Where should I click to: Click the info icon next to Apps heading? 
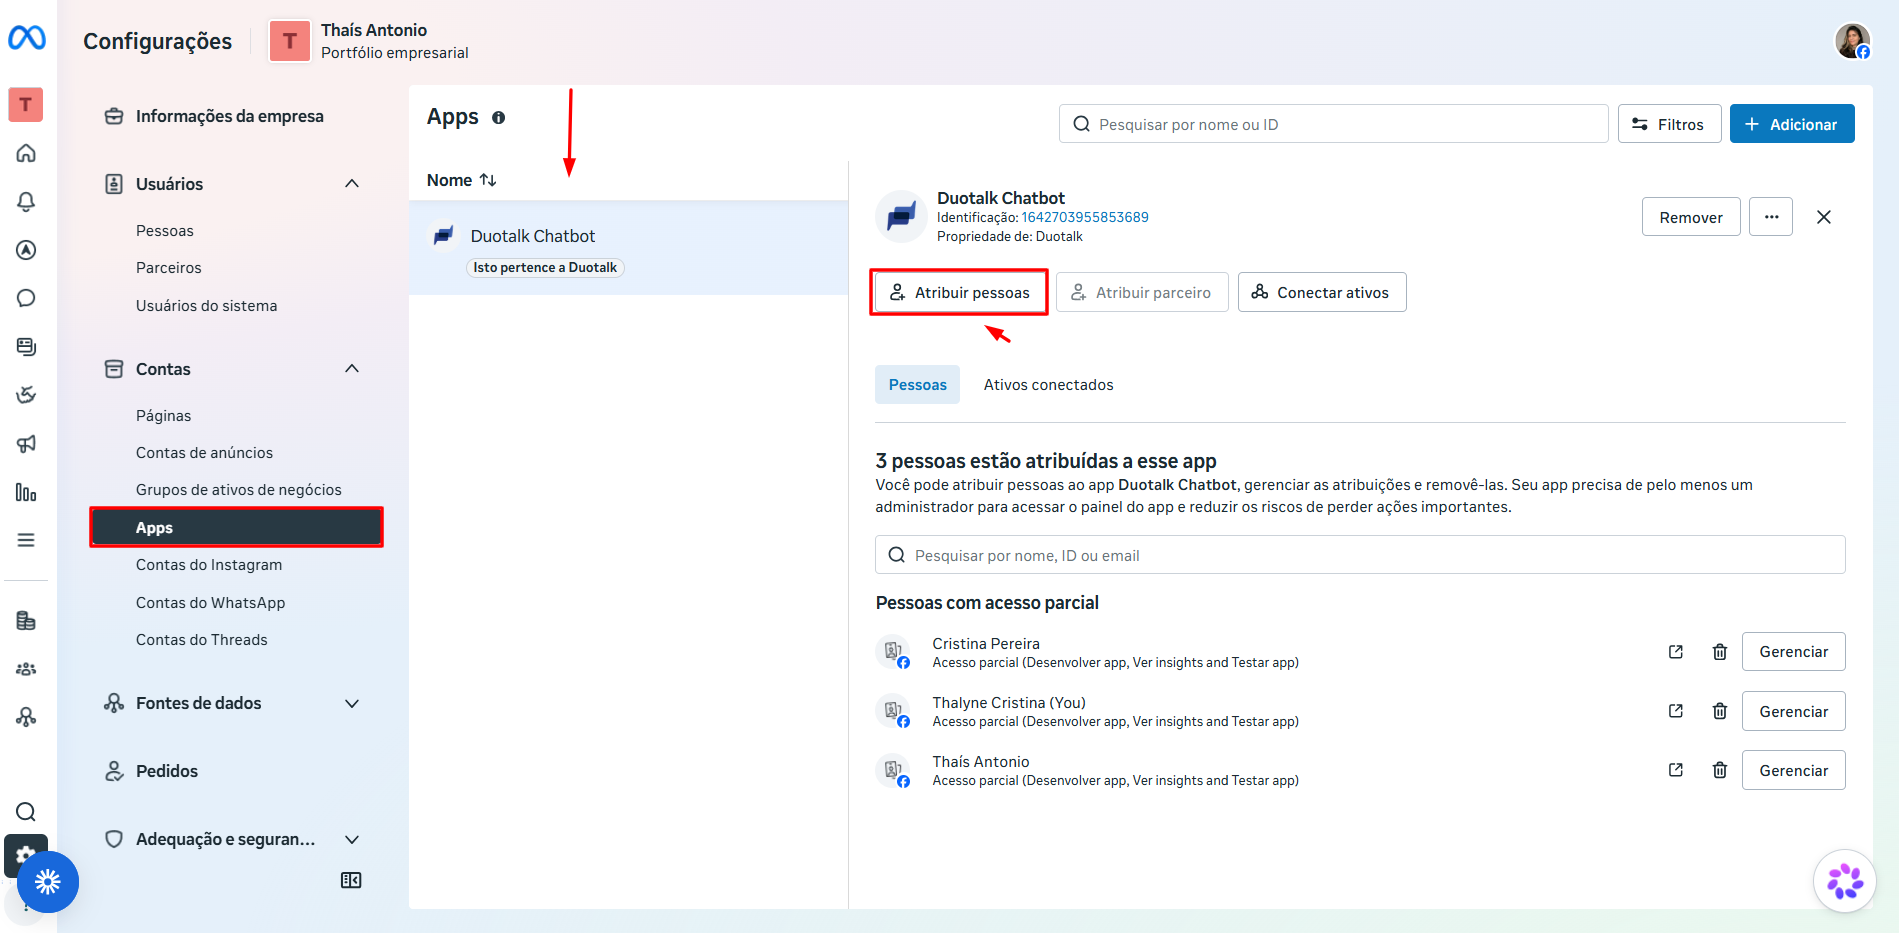point(498,118)
